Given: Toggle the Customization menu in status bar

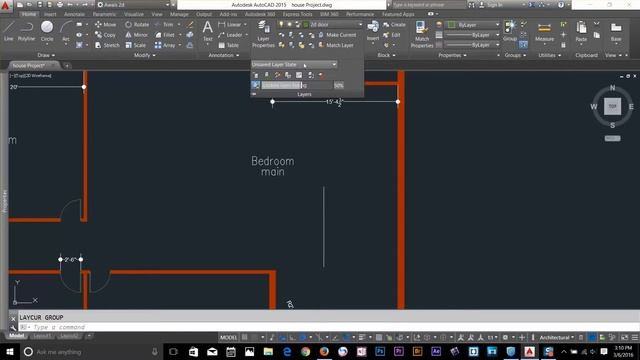Looking at the screenshot, I should point(635,338).
